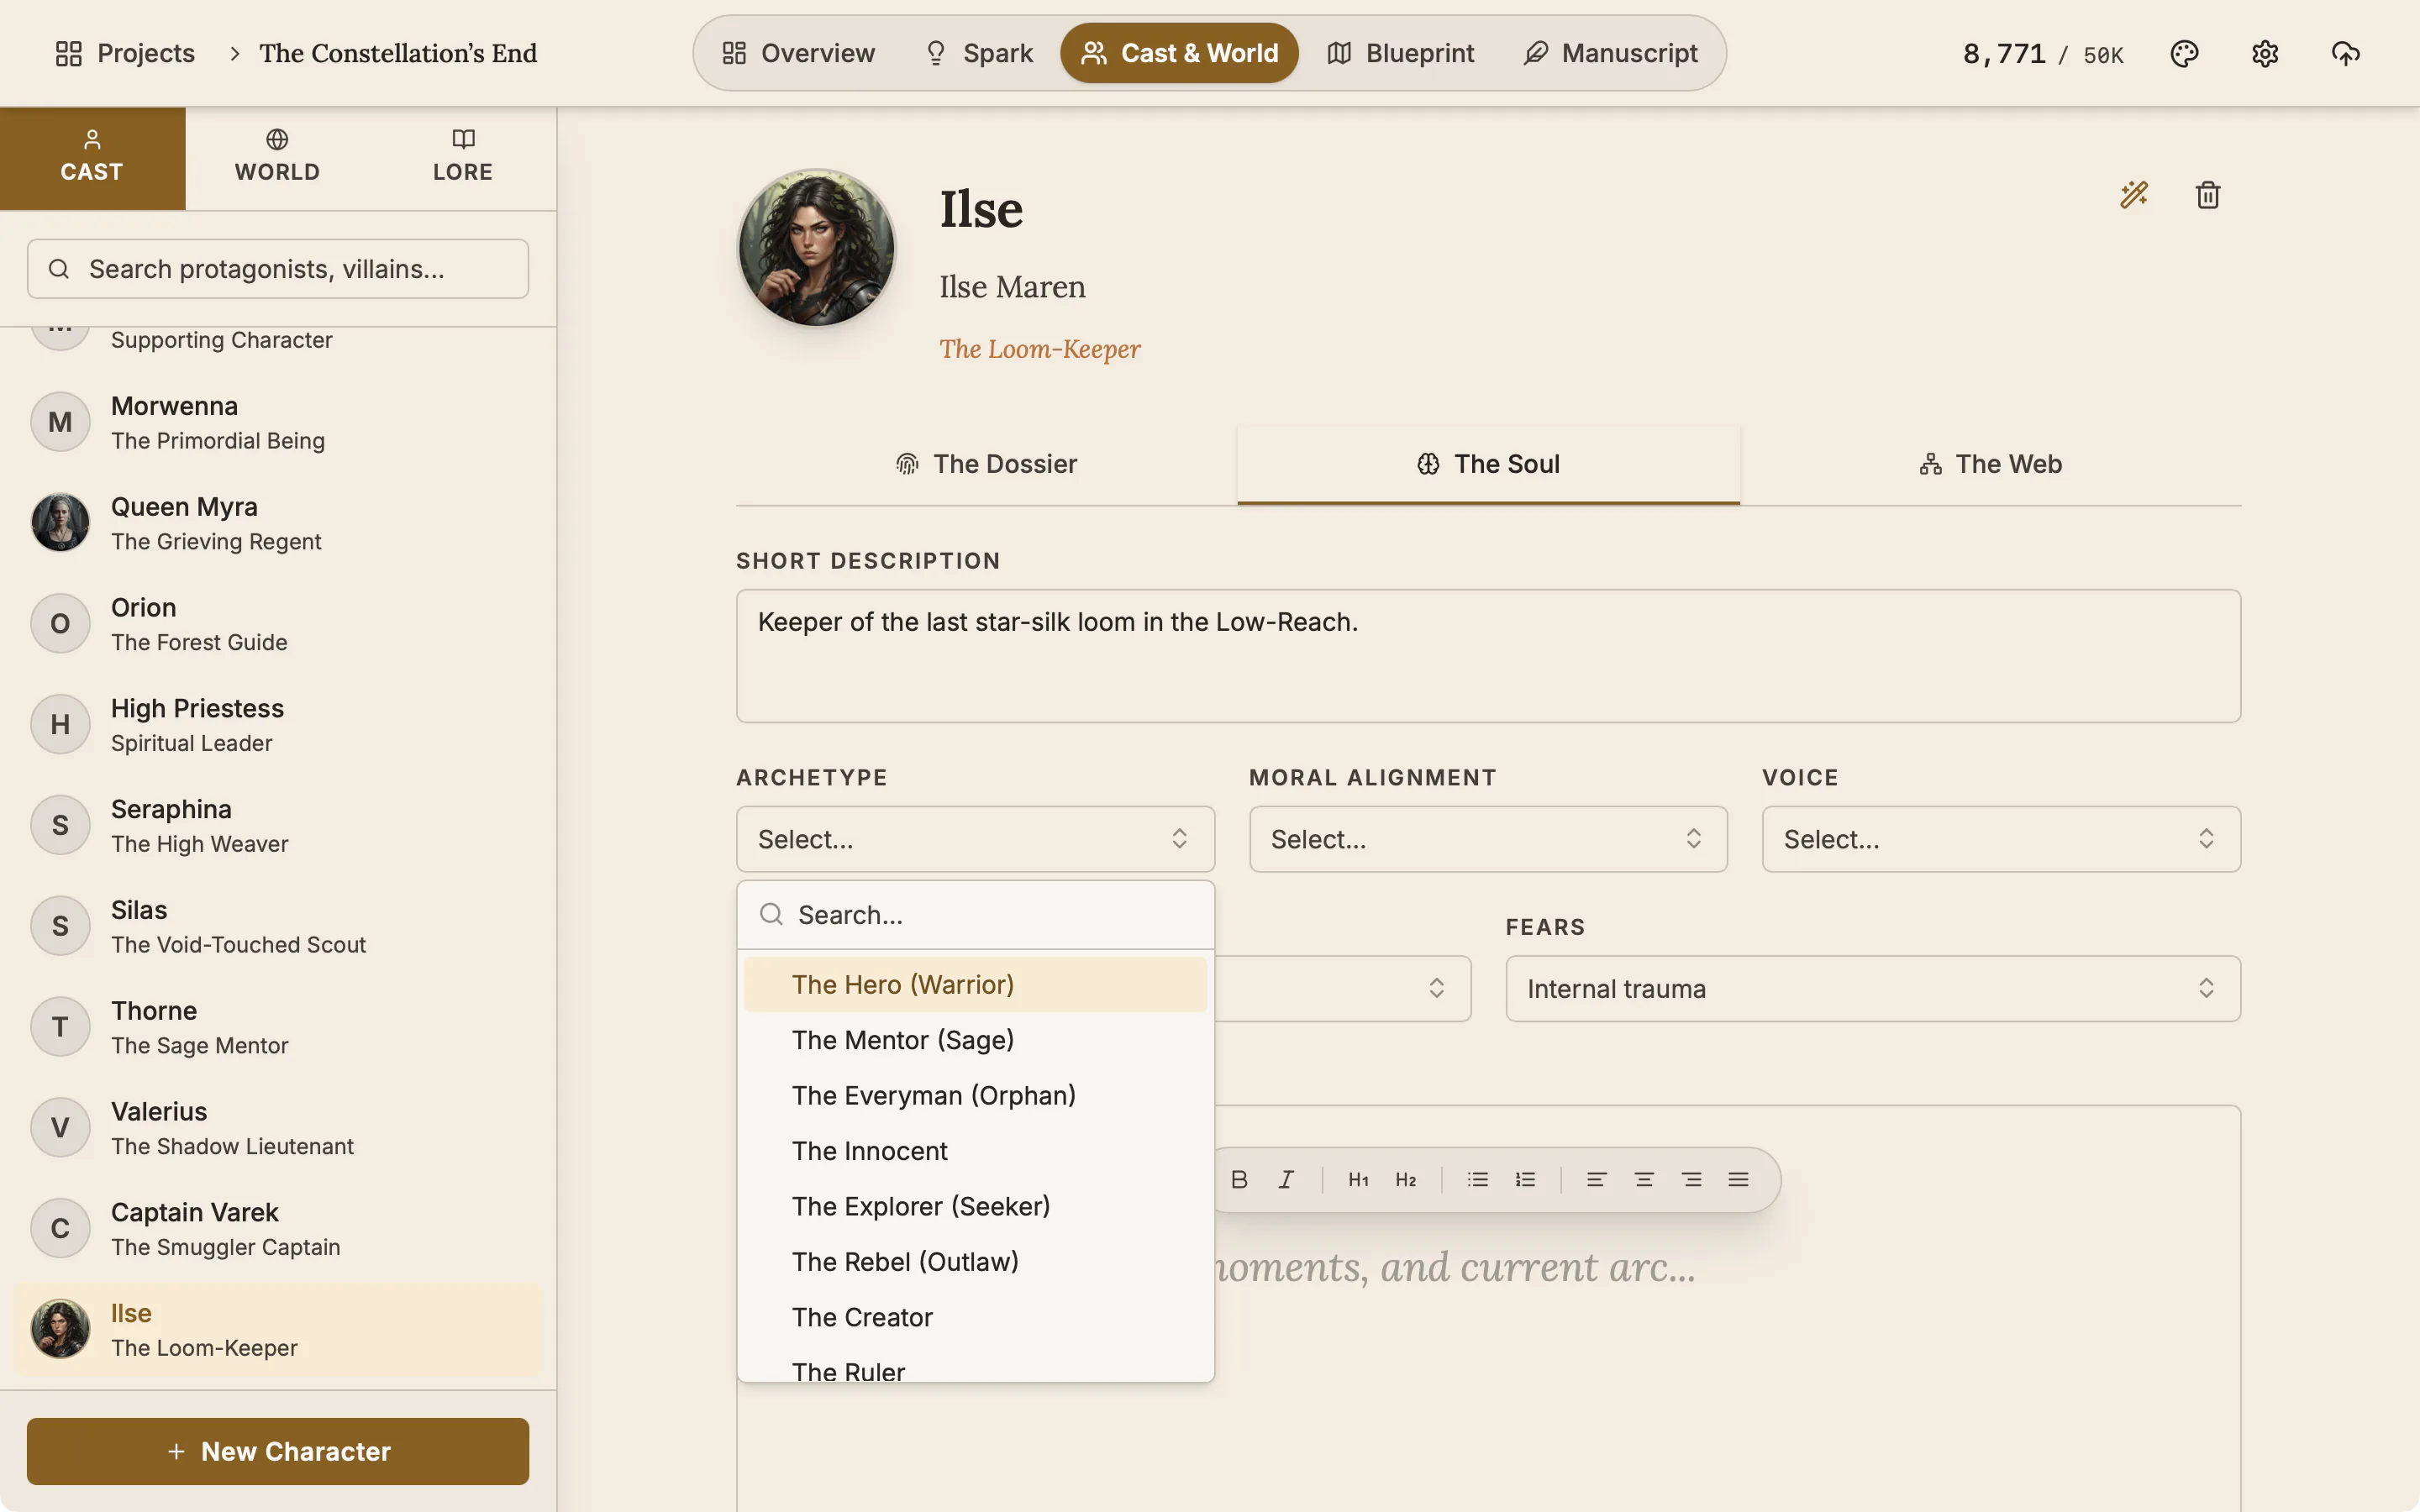This screenshot has height=1512, width=2420.
Task: Apply Heading 1 format
Action: tap(1358, 1179)
